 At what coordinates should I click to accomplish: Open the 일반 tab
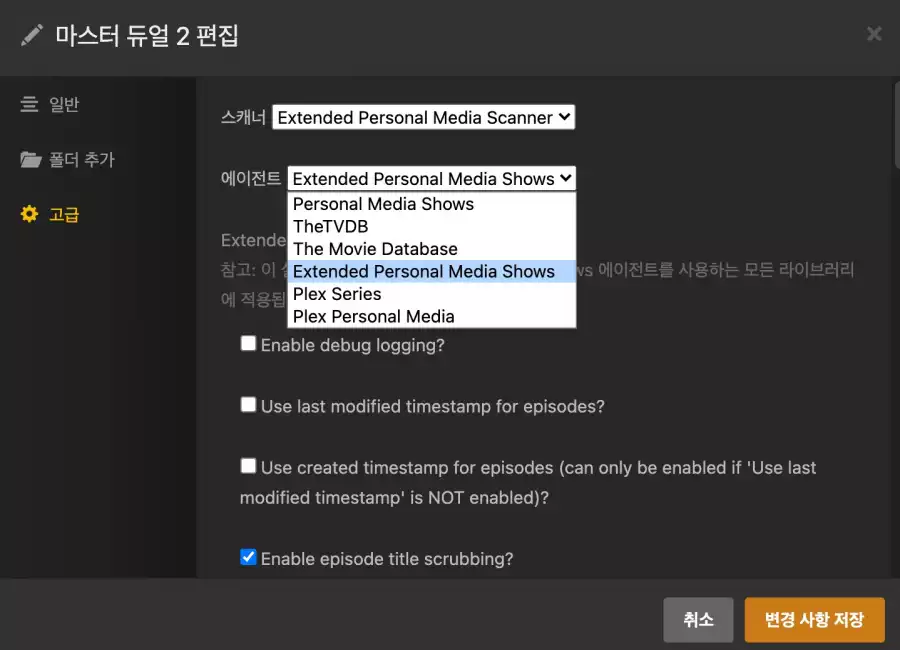[x=50, y=104]
